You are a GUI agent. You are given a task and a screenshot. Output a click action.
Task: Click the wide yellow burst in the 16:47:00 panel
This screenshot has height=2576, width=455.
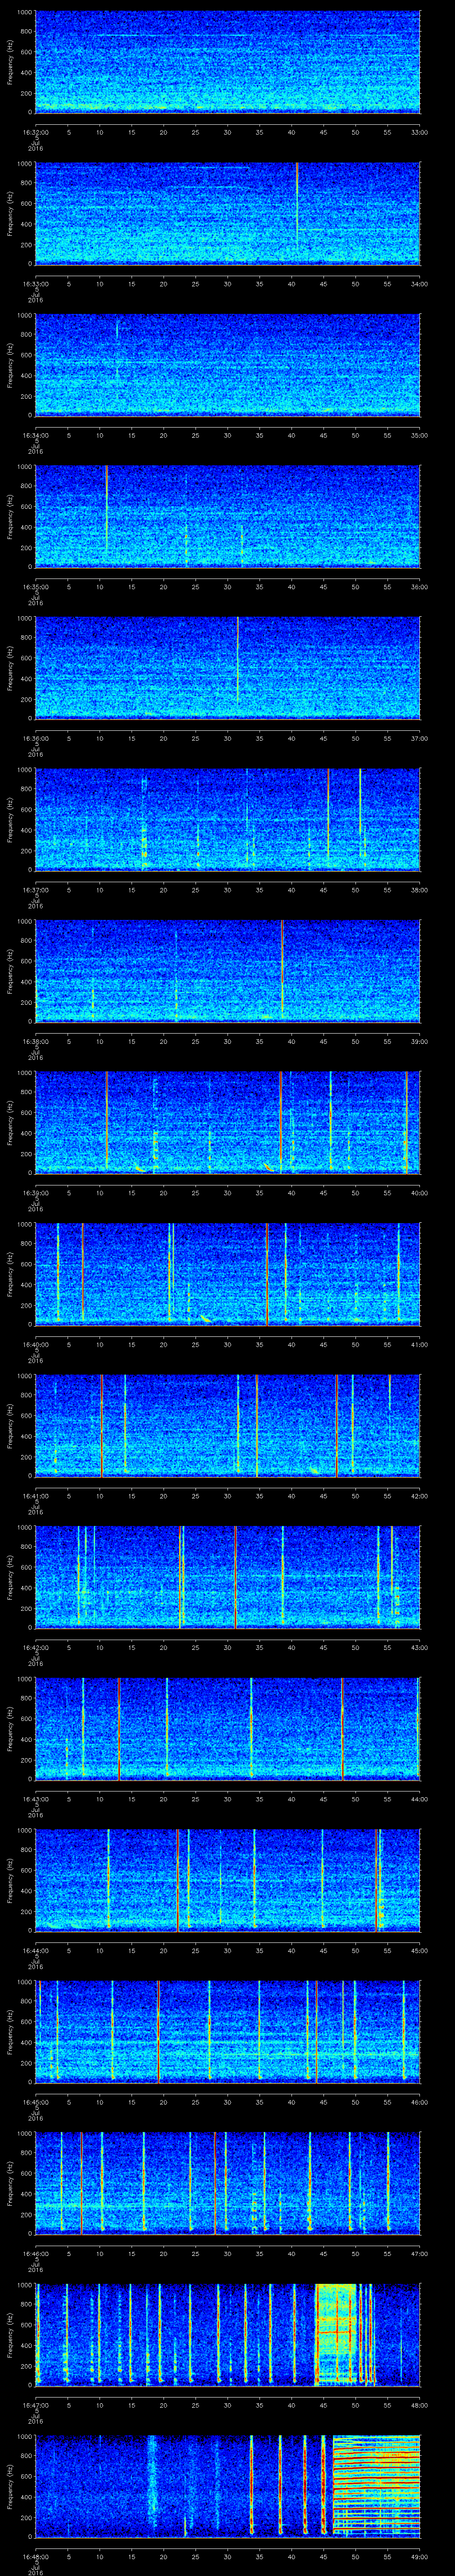click(335, 2335)
